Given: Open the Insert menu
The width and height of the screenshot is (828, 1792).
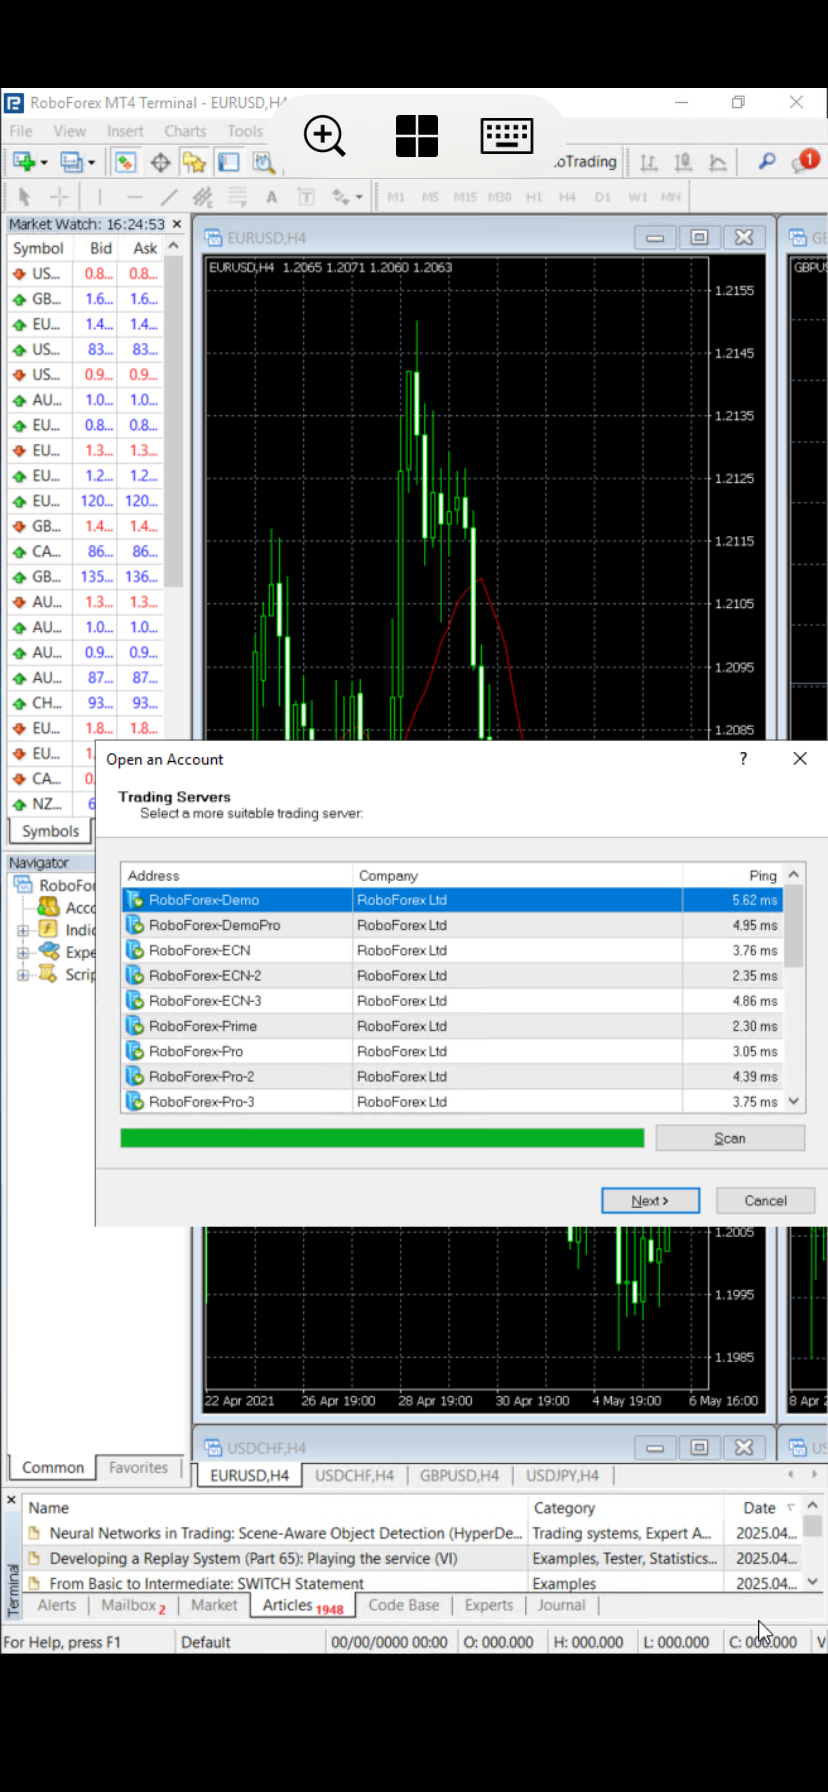Looking at the screenshot, I should tap(125, 131).
